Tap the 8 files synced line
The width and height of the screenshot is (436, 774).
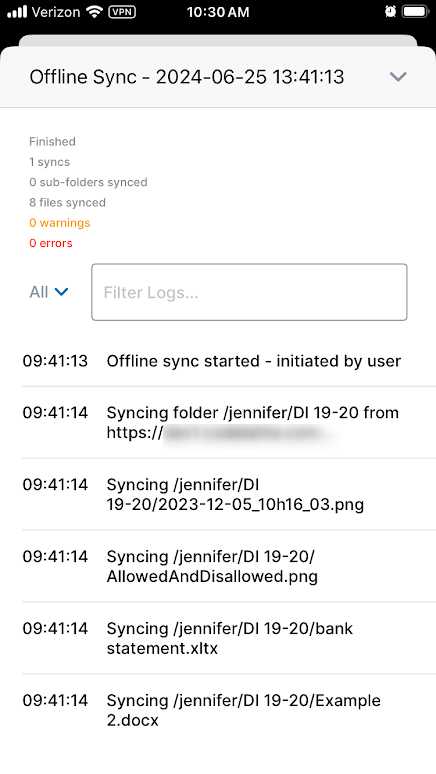67,202
